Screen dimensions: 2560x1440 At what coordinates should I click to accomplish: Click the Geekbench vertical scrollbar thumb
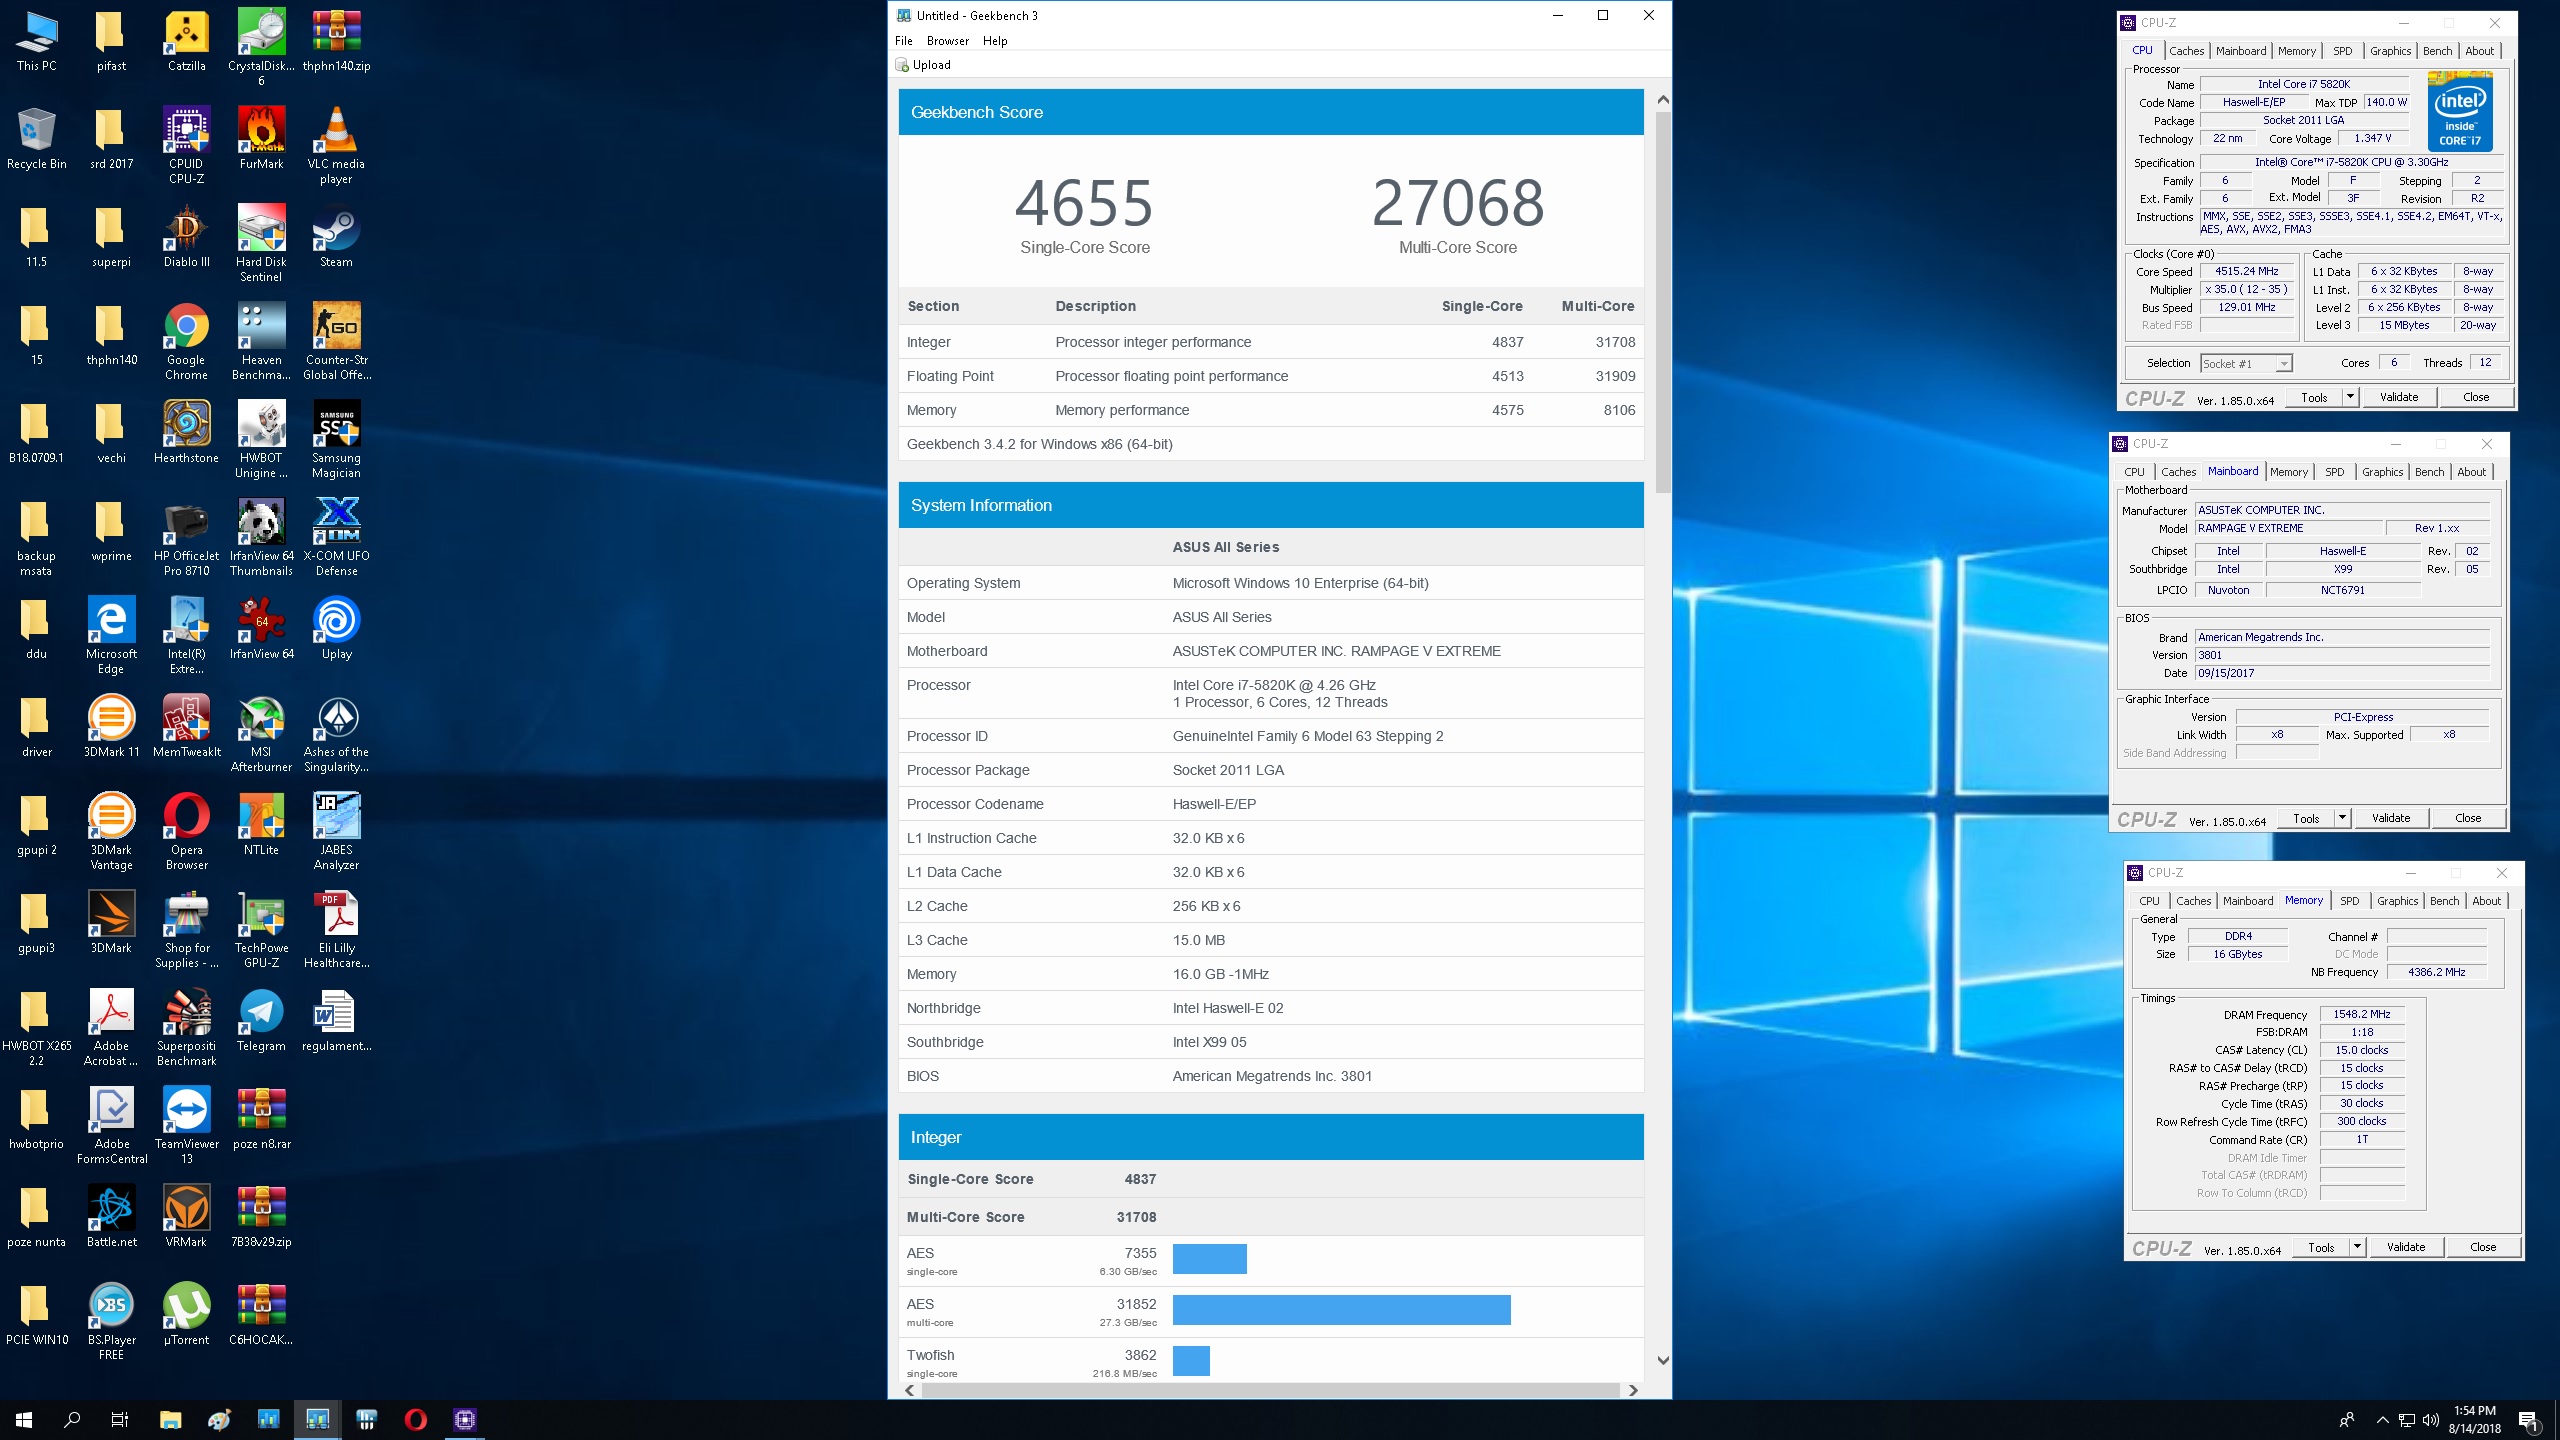(1663, 302)
